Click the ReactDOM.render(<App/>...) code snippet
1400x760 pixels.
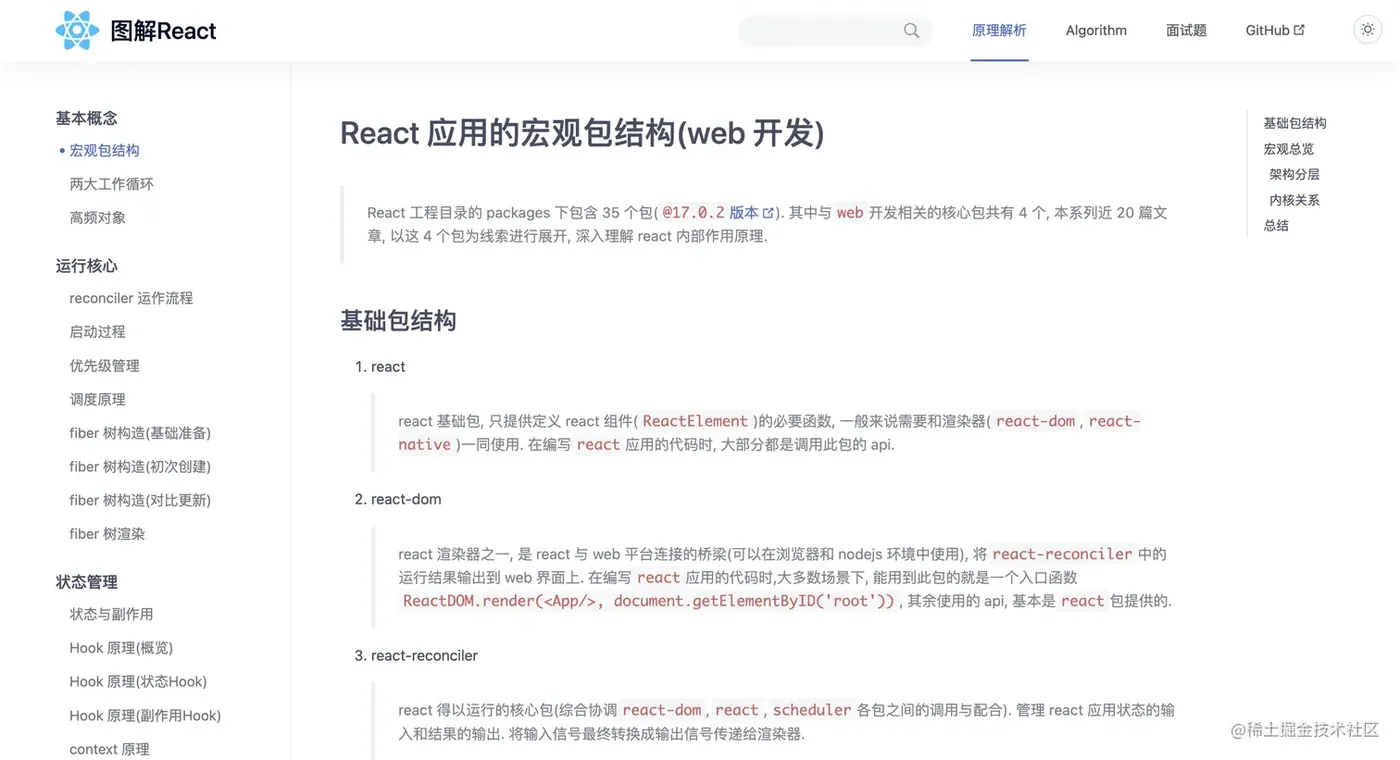tap(648, 601)
